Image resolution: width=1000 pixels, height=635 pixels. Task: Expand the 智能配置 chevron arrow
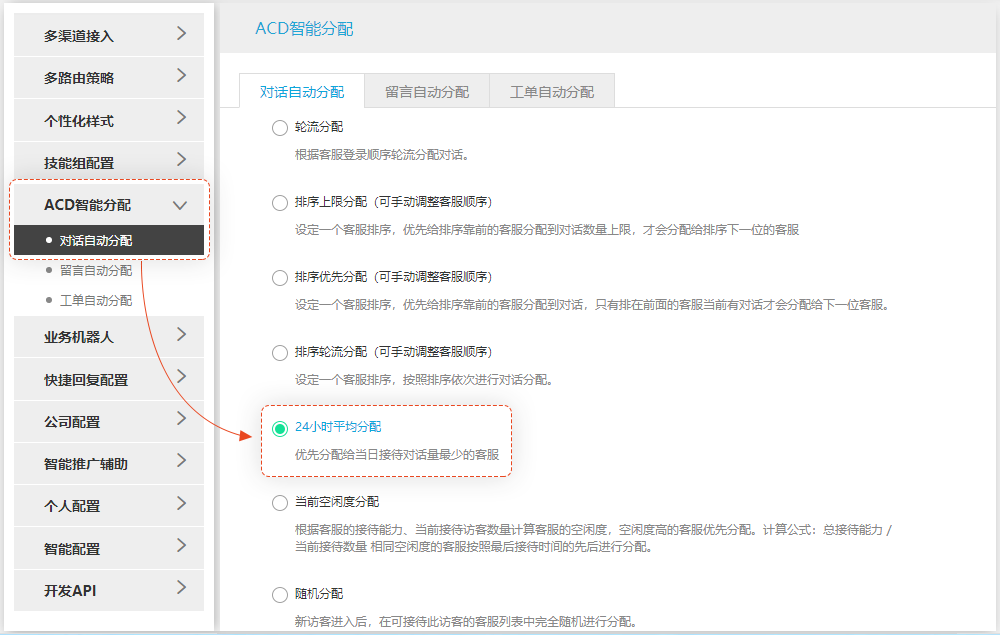click(x=181, y=545)
